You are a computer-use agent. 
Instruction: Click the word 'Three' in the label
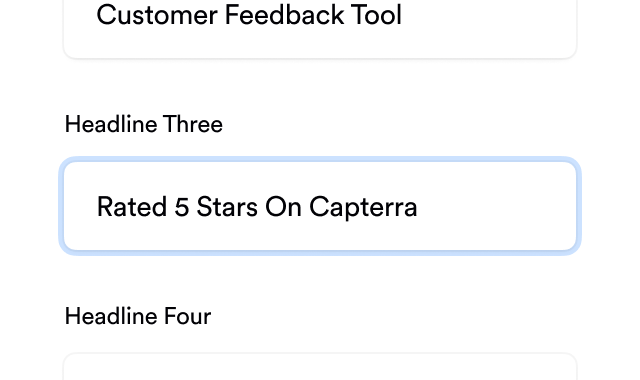tap(193, 124)
